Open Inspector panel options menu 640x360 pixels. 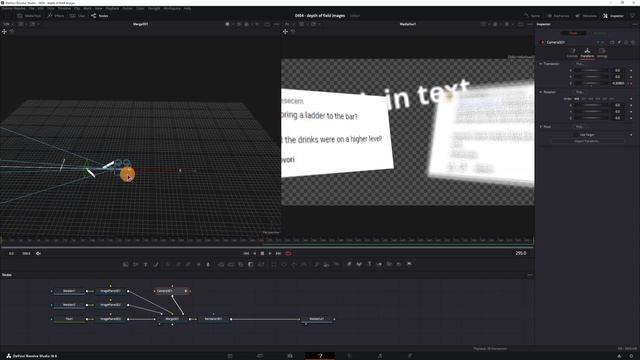tap(635, 24)
